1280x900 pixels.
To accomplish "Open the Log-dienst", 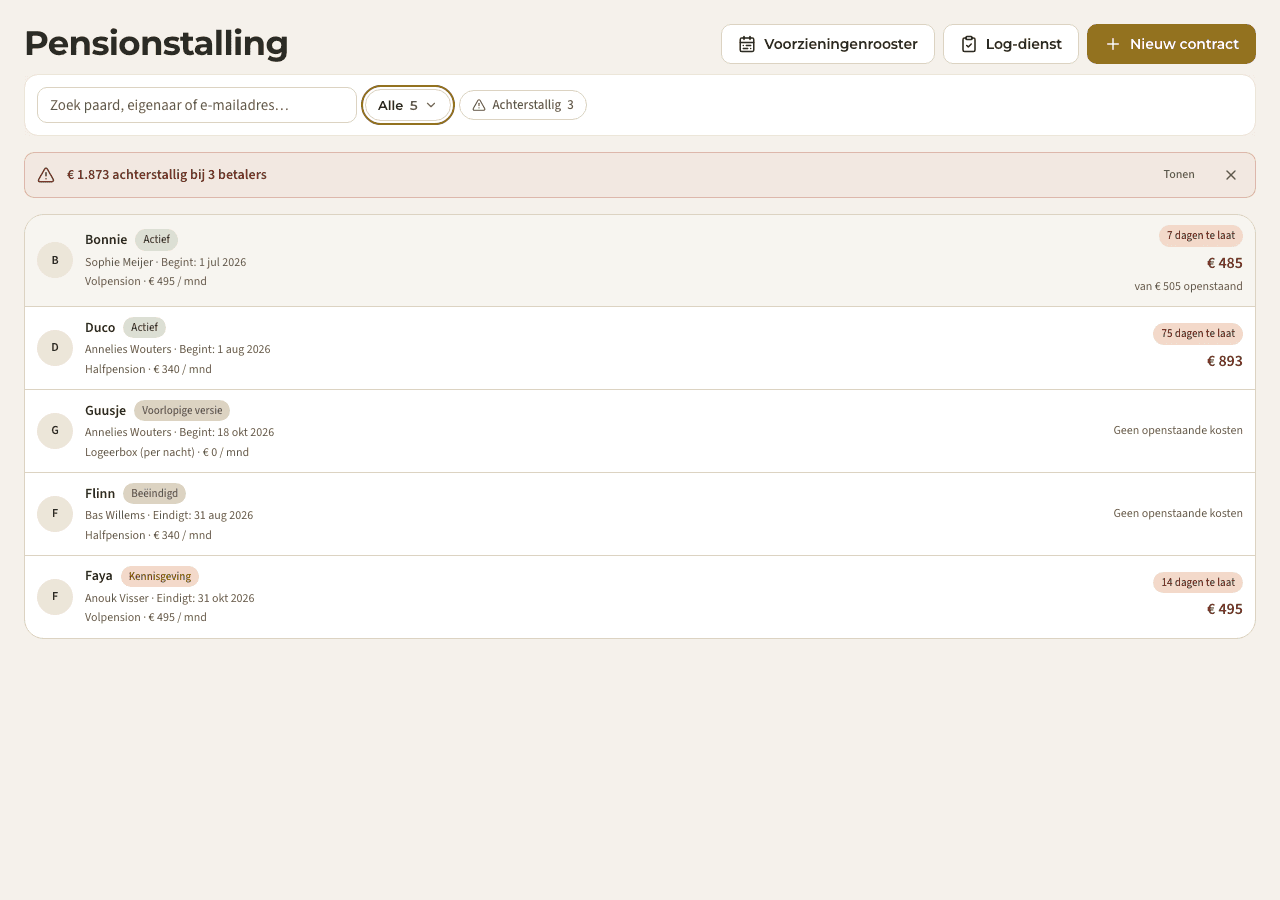I will pyautogui.click(x=1011, y=44).
